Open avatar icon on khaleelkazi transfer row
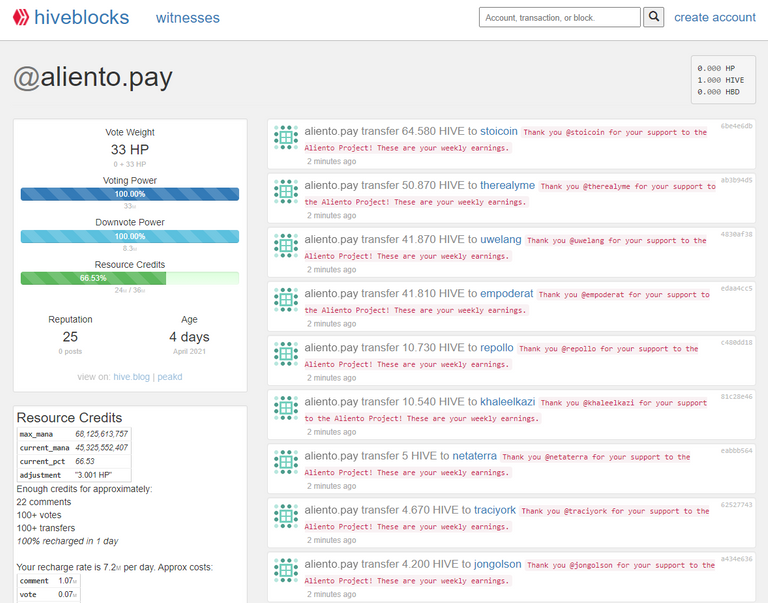Image resolution: width=768 pixels, height=603 pixels. [x=286, y=408]
